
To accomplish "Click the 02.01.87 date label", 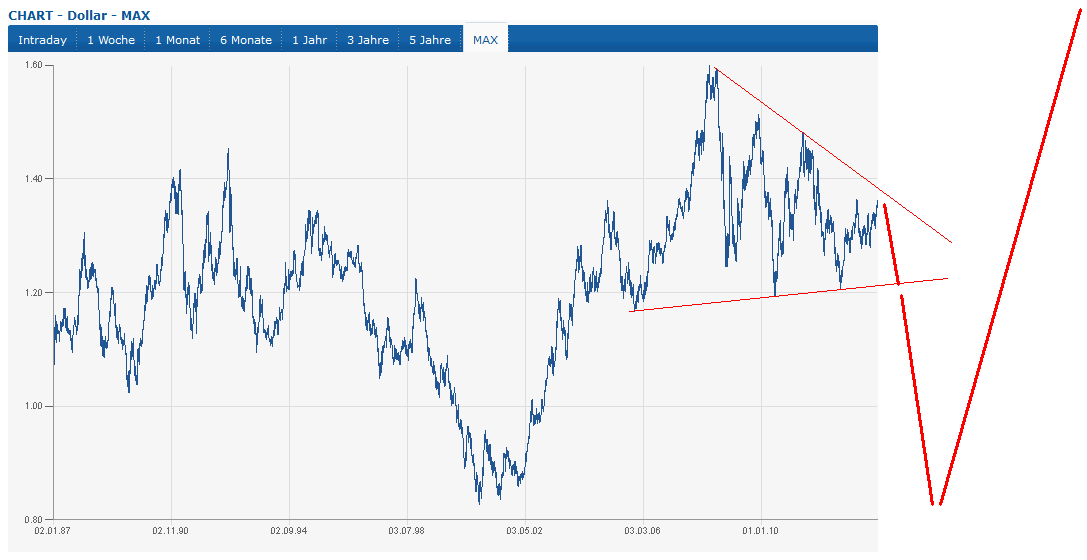I will [x=52, y=530].
